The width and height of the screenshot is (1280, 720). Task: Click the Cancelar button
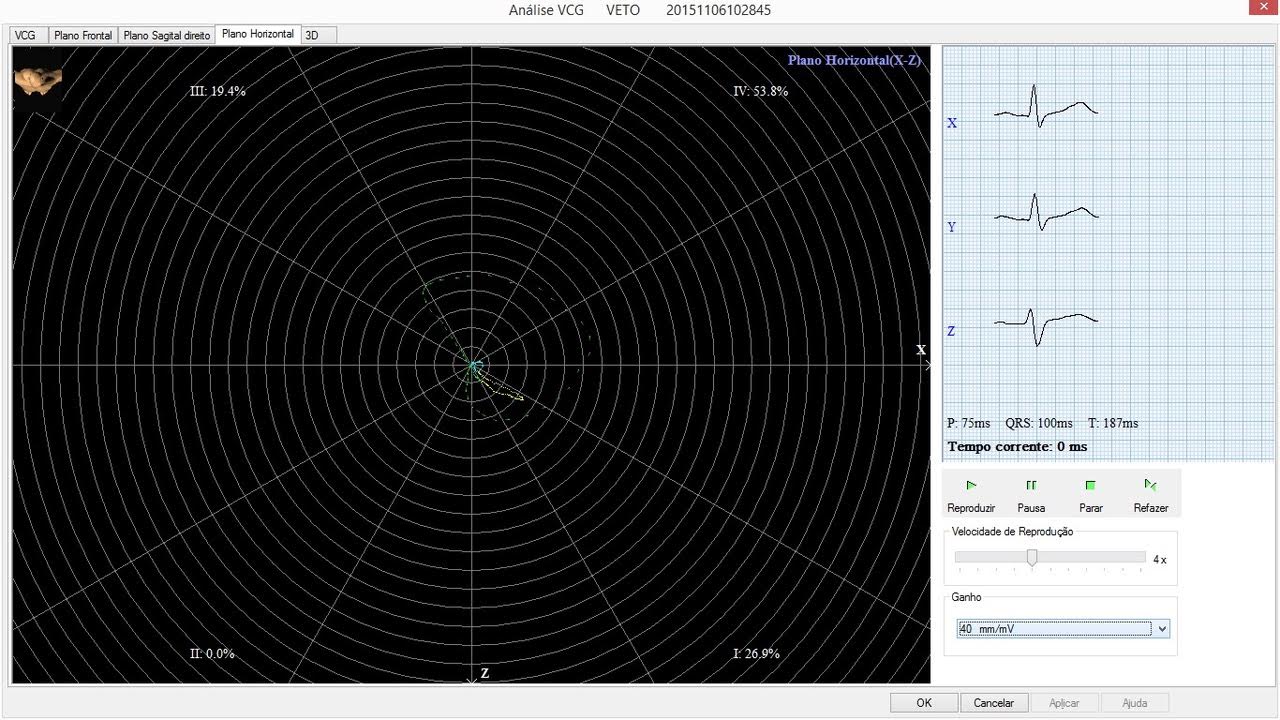[994, 703]
